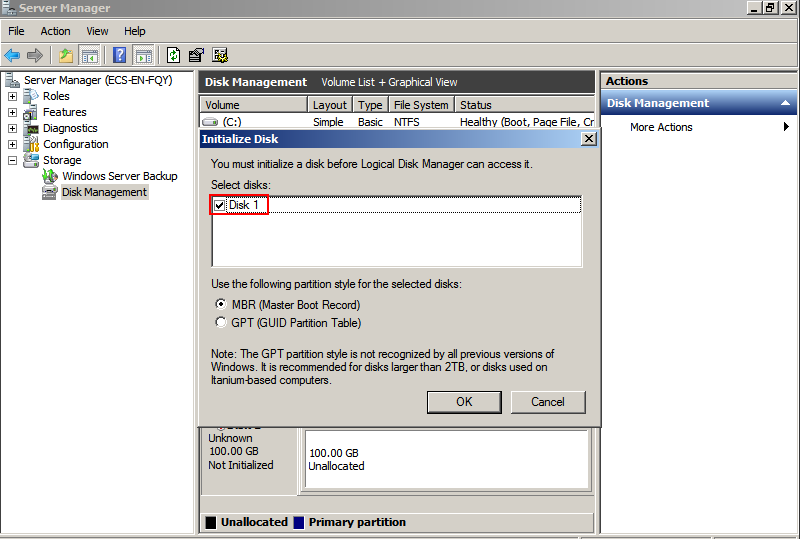Click Simple layout cell of C: row

click(x=328, y=122)
